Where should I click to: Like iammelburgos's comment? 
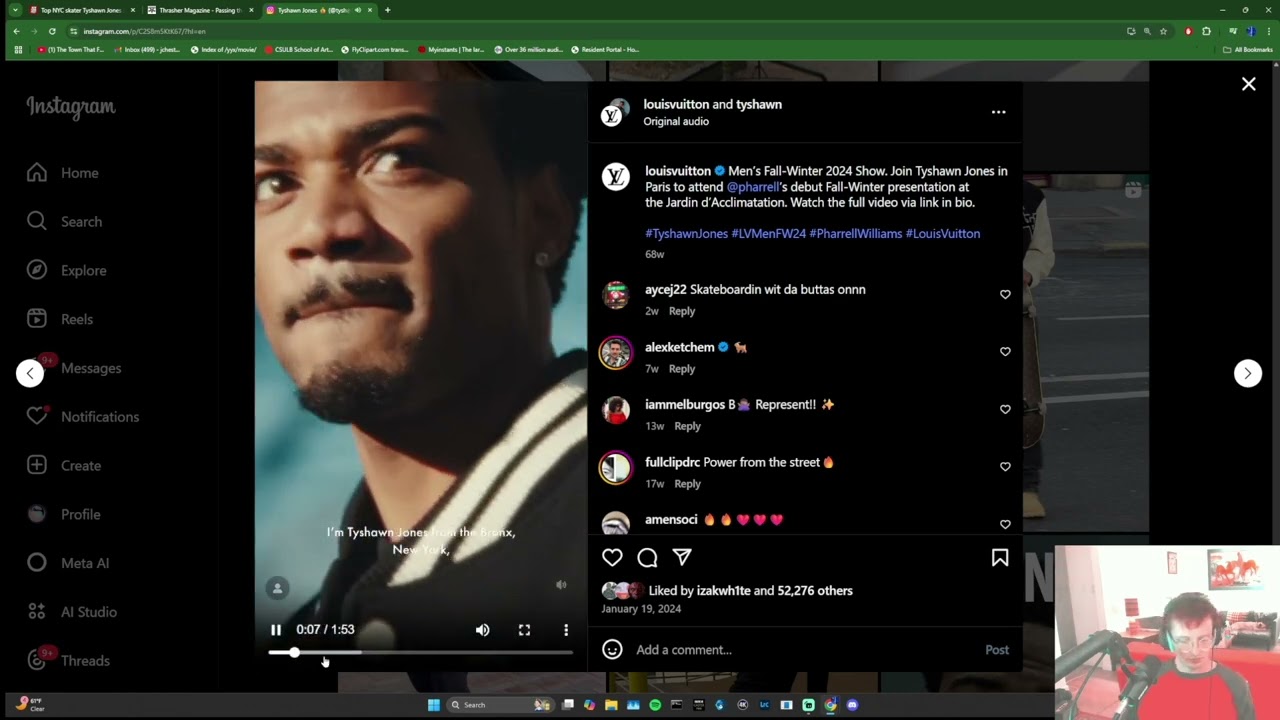coord(1005,409)
